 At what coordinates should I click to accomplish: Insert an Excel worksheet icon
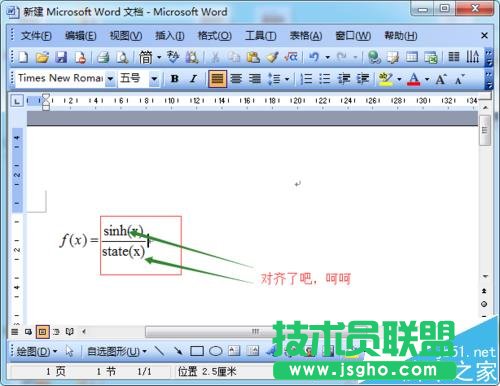tap(431, 57)
